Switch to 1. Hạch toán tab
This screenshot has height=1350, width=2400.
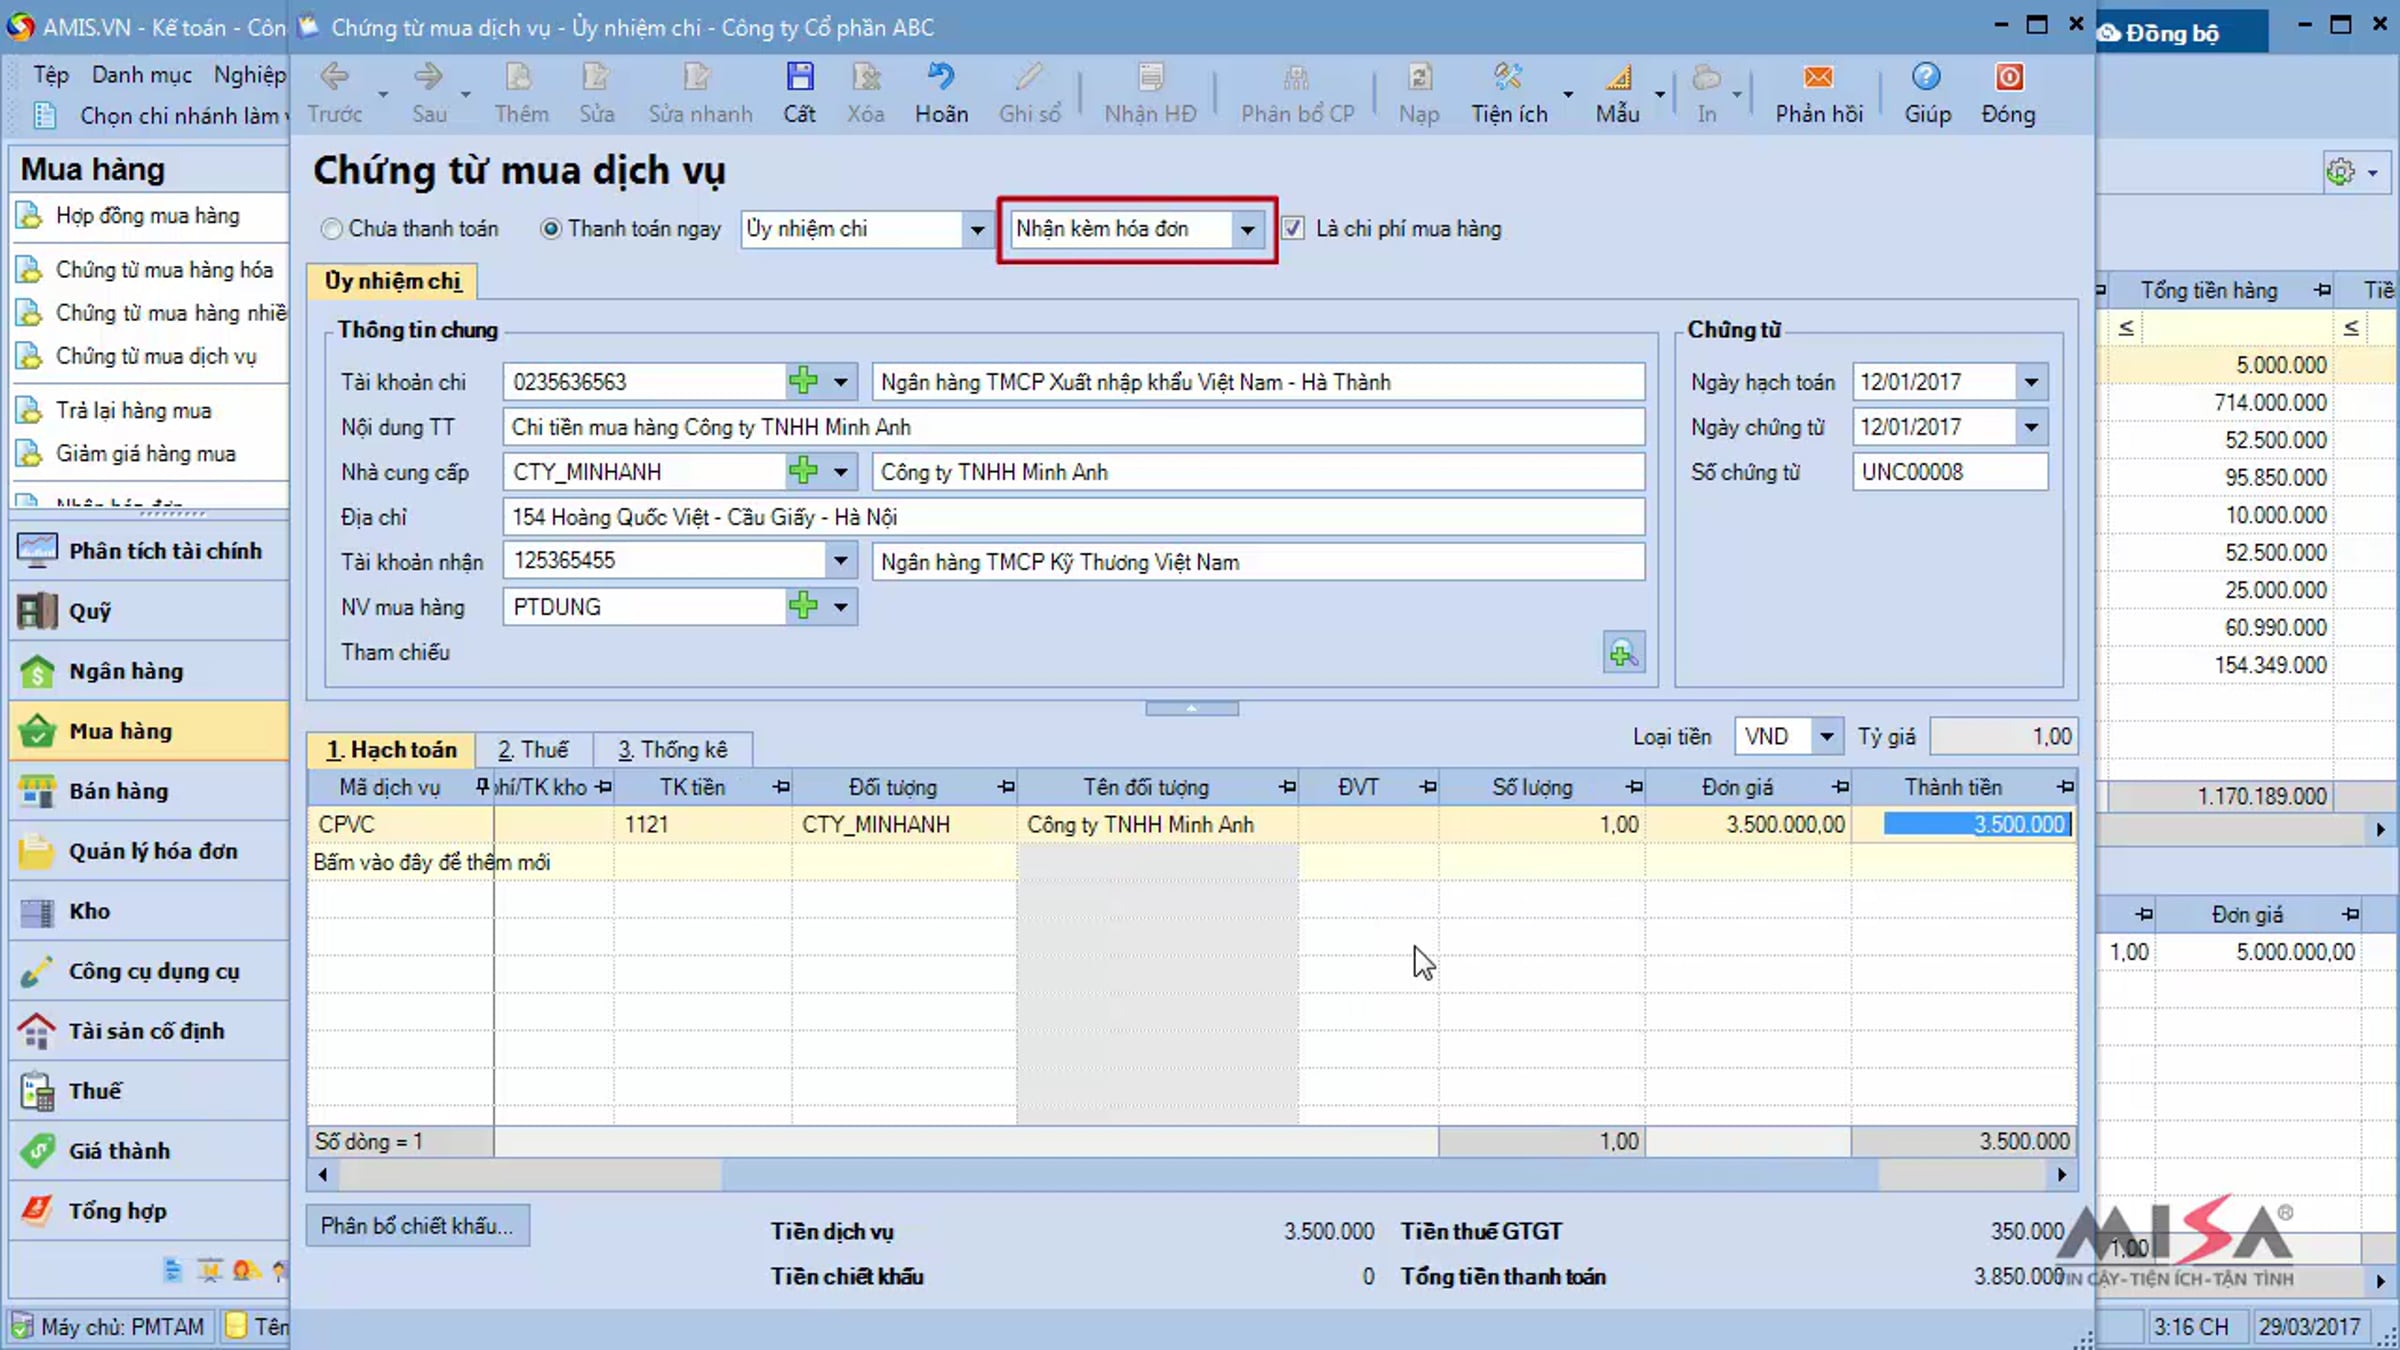(x=391, y=750)
